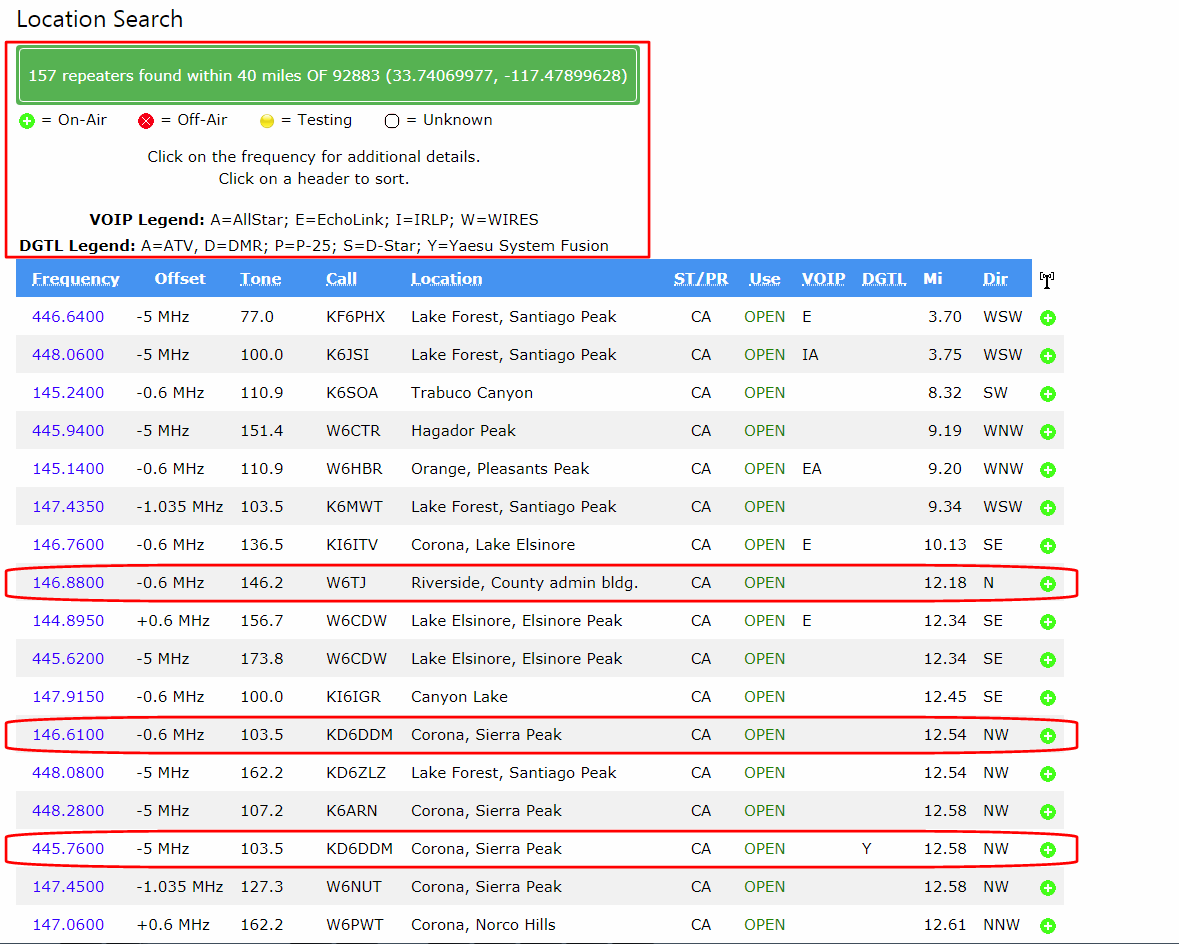Click the green 157 repeaters found banner
Viewport: 1179px width, 944px height.
click(328, 76)
